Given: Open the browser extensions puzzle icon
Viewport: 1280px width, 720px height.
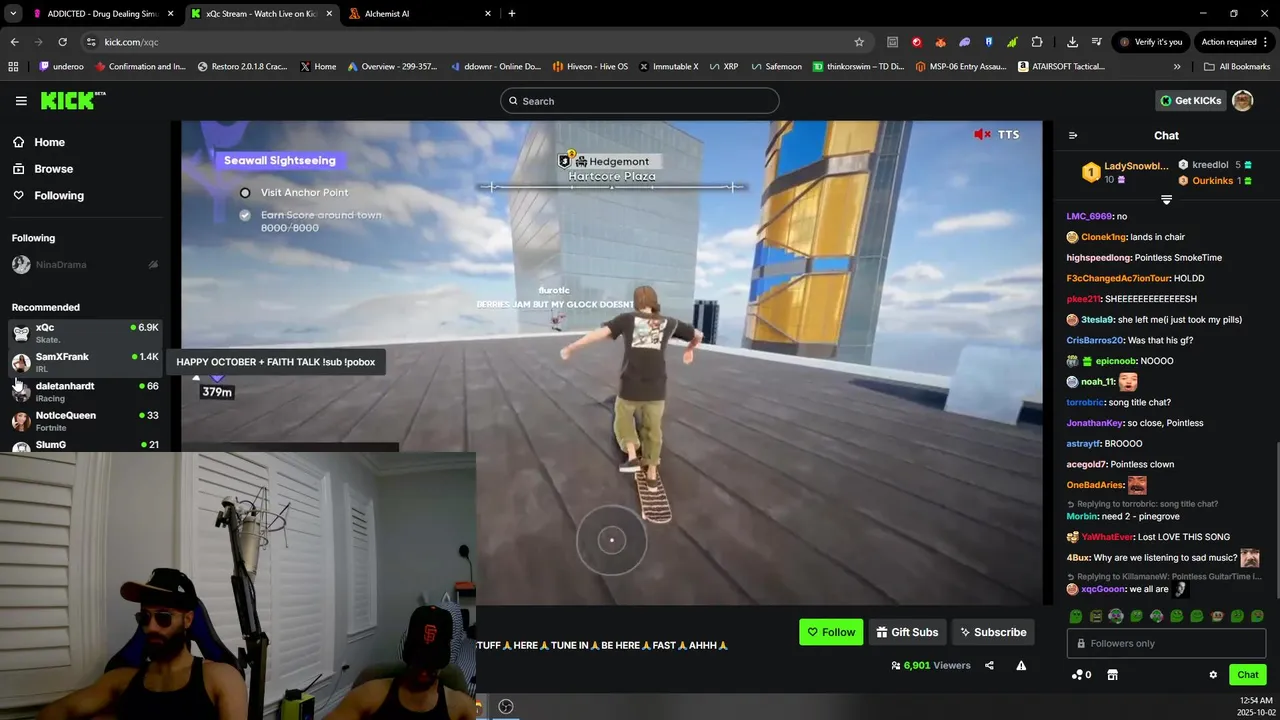Looking at the screenshot, I should [x=1037, y=42].
